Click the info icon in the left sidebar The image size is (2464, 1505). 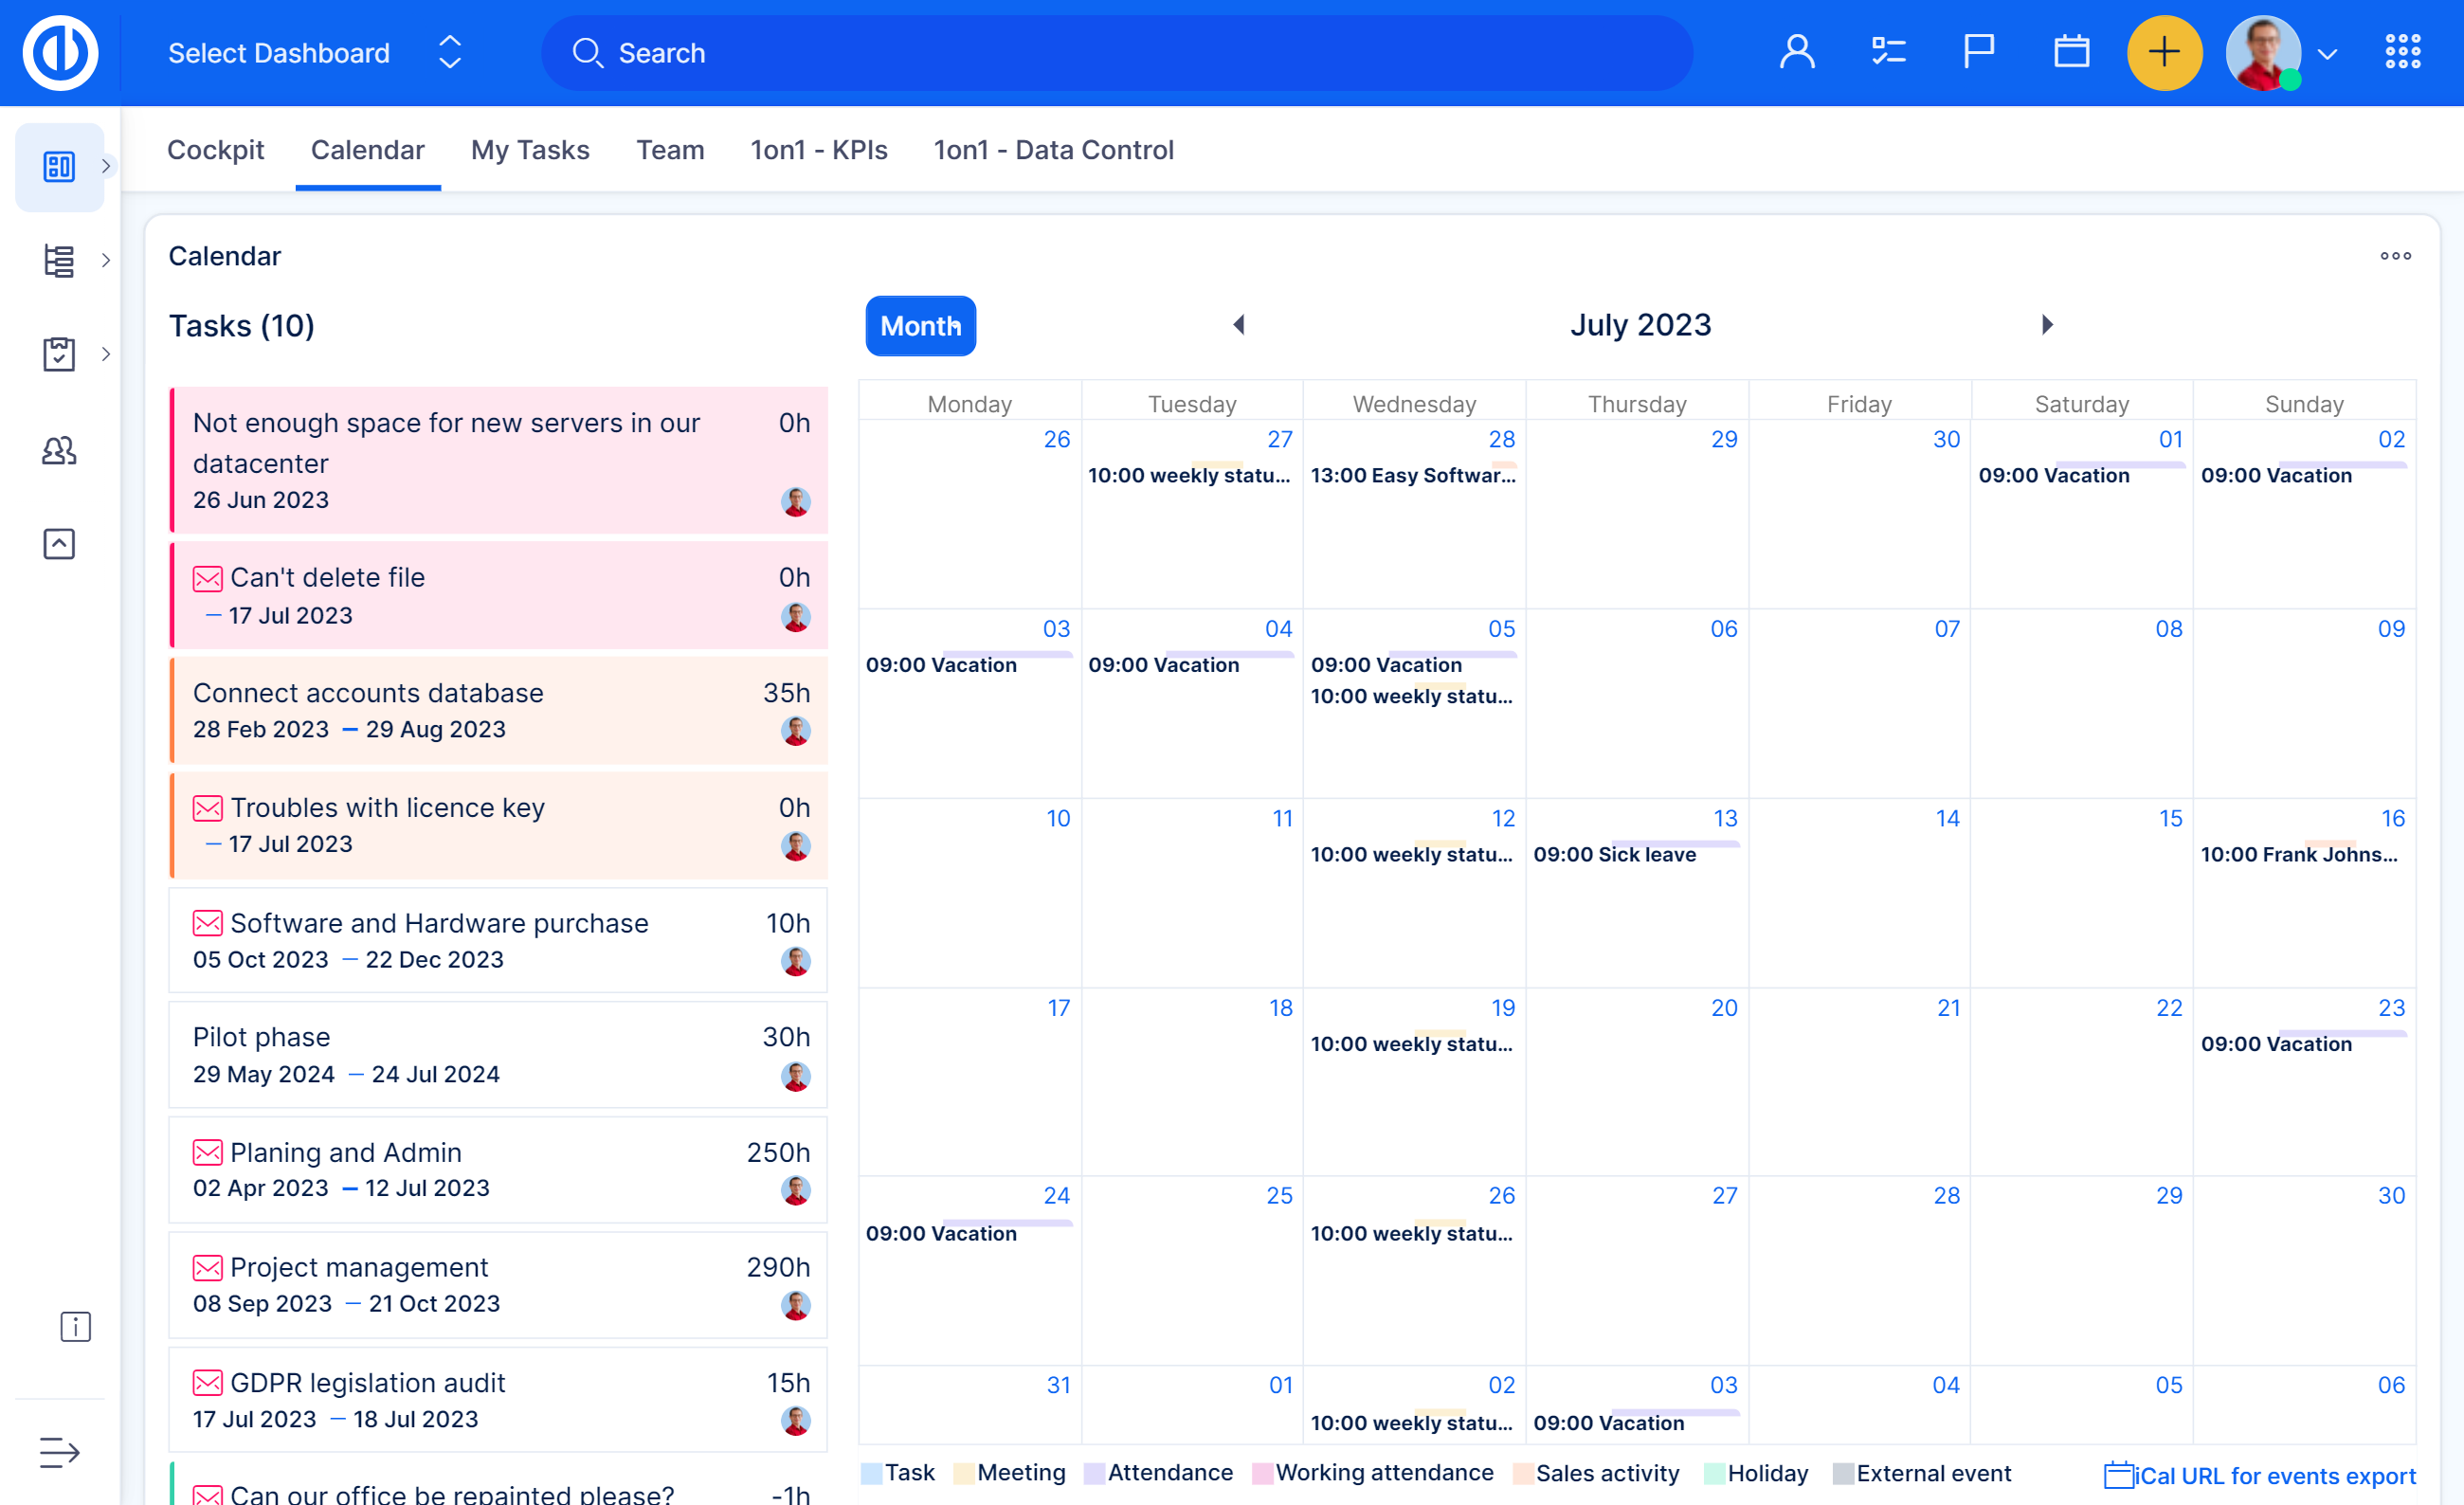(x=75, y=1327)
